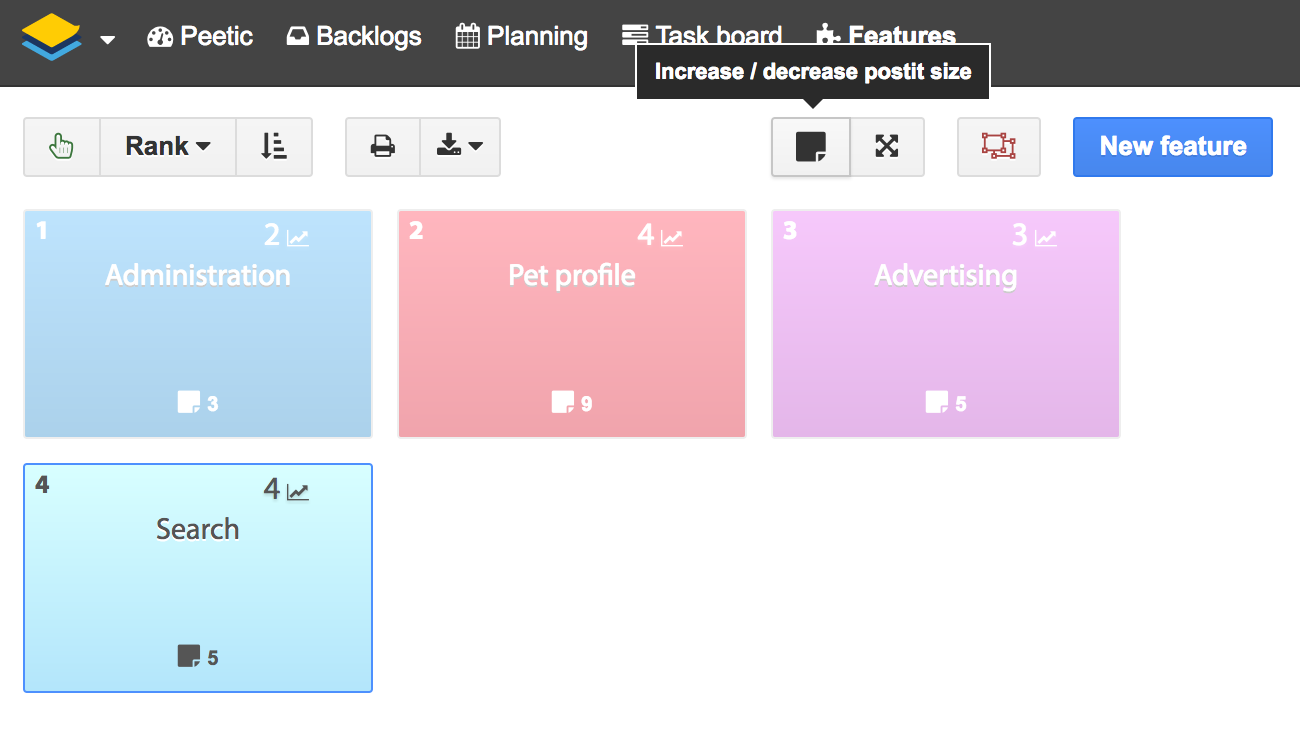1300x741 pixels.
Task: Click the yellow and blue app logo
Action: tap(51, 36)
